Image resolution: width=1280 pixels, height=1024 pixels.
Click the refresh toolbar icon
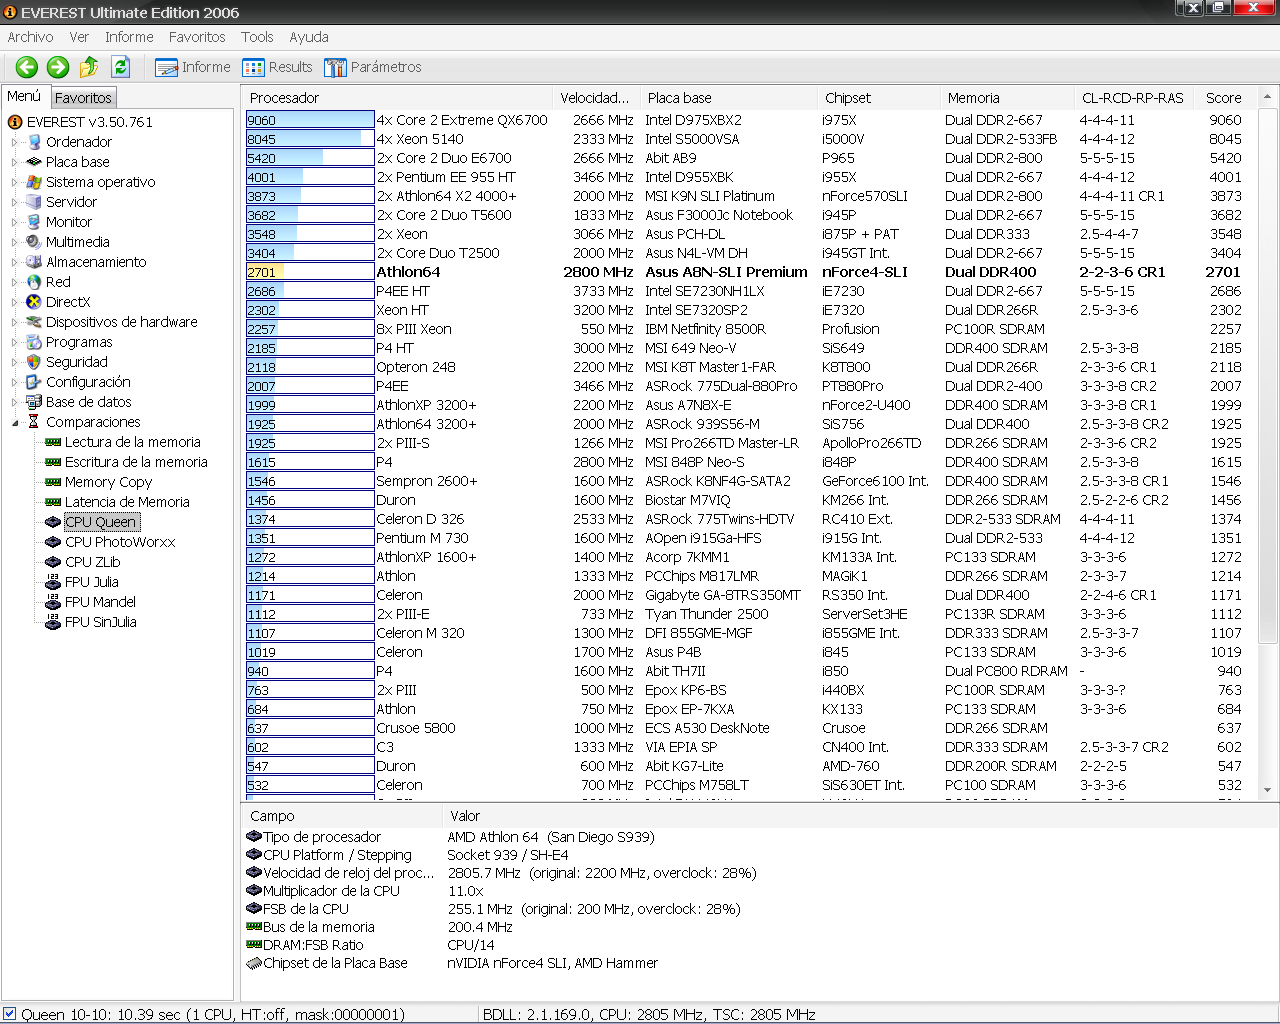coord(120,67)
